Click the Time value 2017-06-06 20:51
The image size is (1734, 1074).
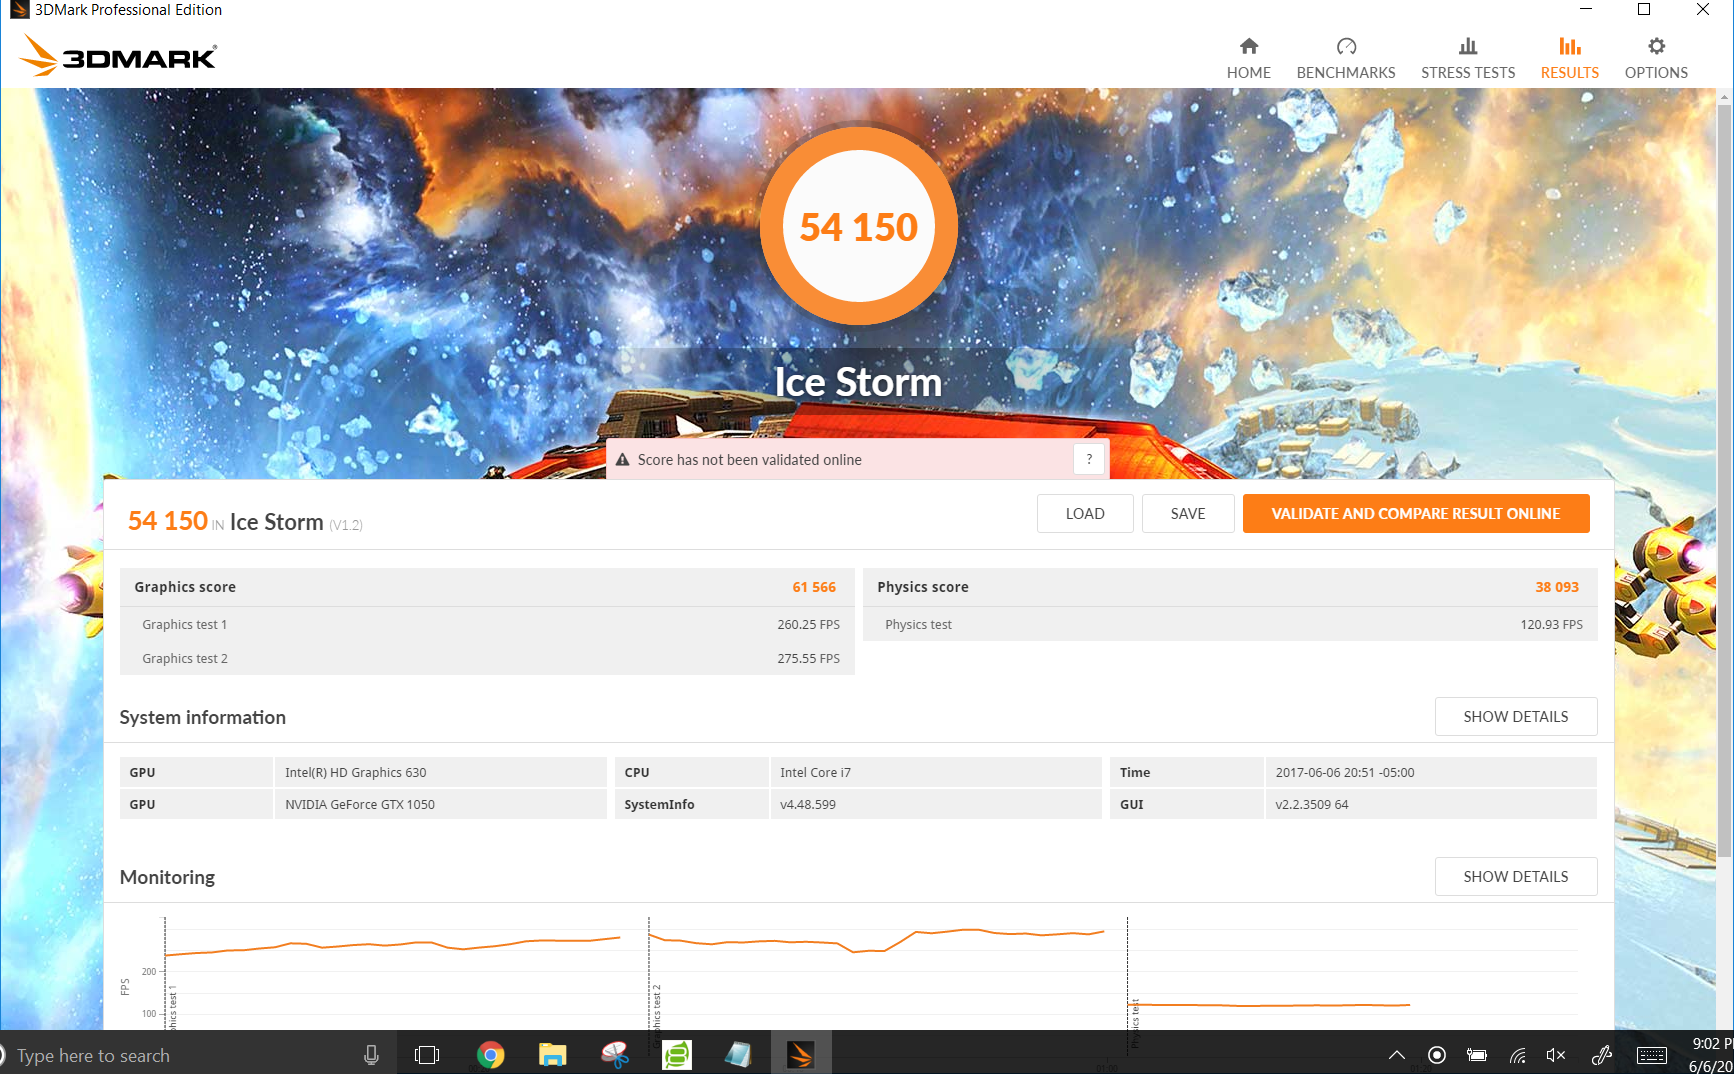(1430, 772)
